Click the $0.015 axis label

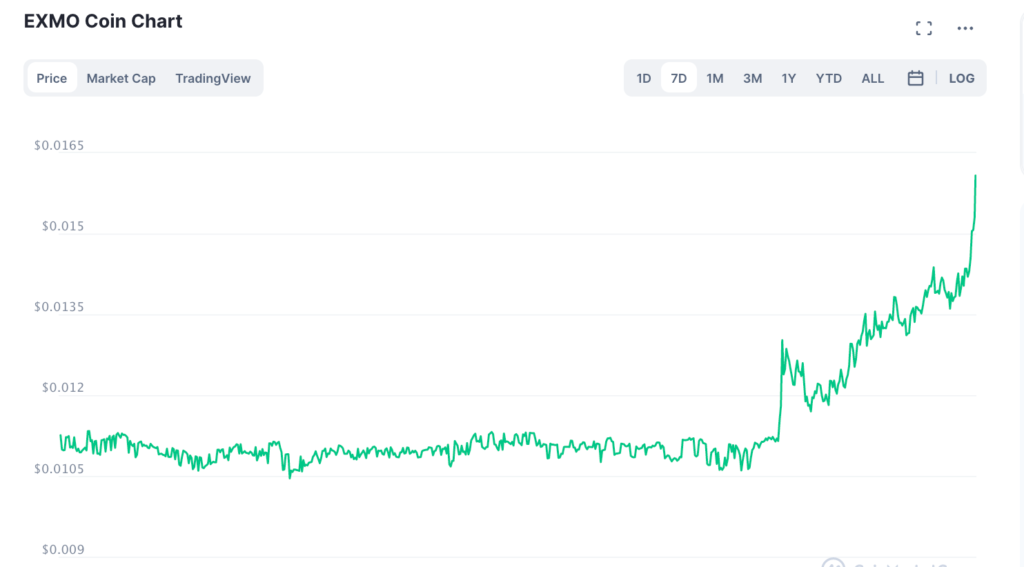click(63, 227)
